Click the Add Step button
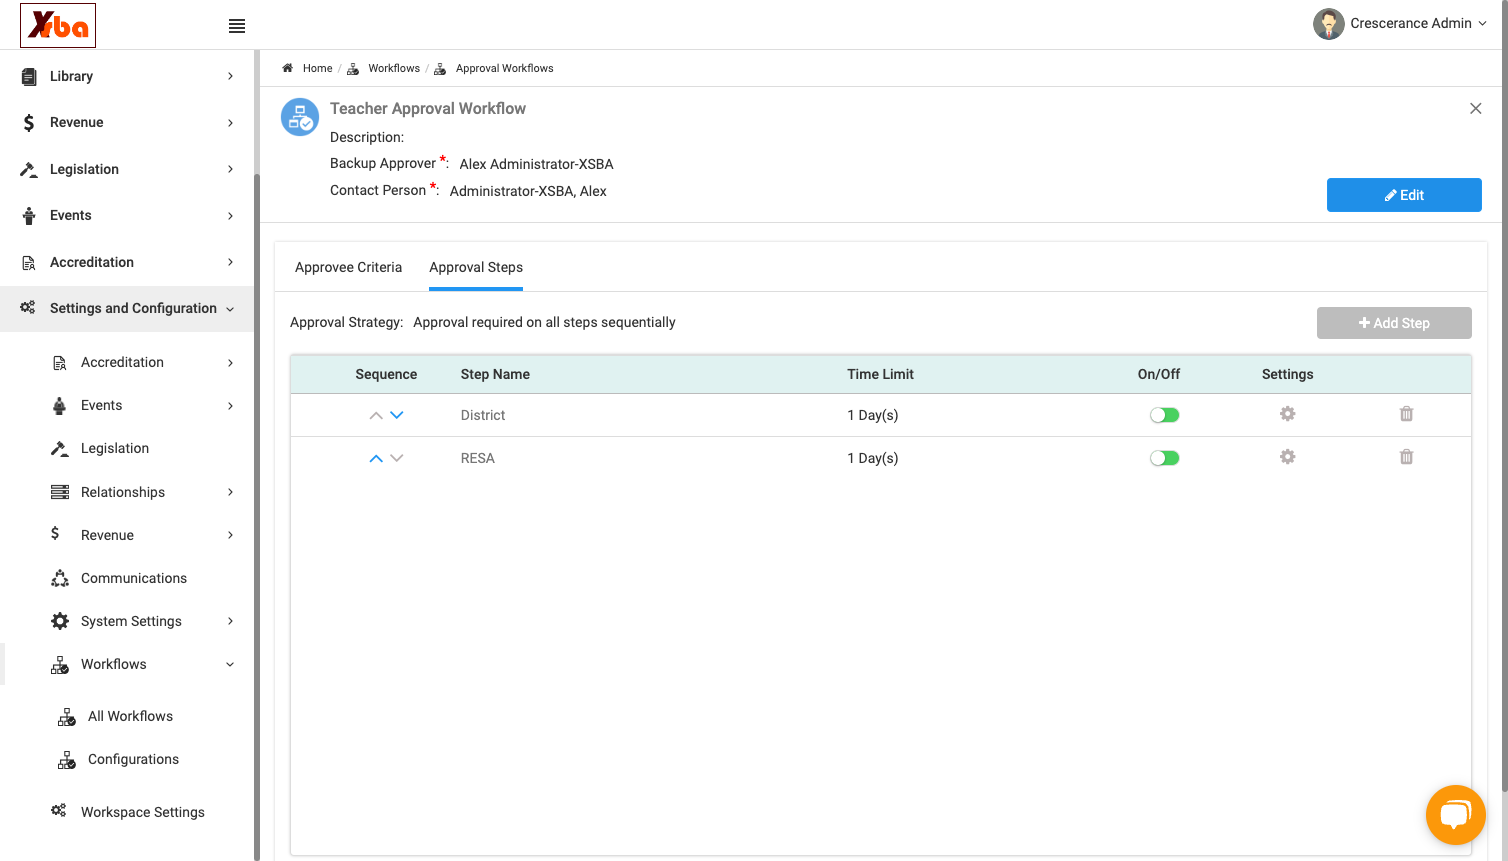This screenshot has height=861, width=1508. point(1394,323)
